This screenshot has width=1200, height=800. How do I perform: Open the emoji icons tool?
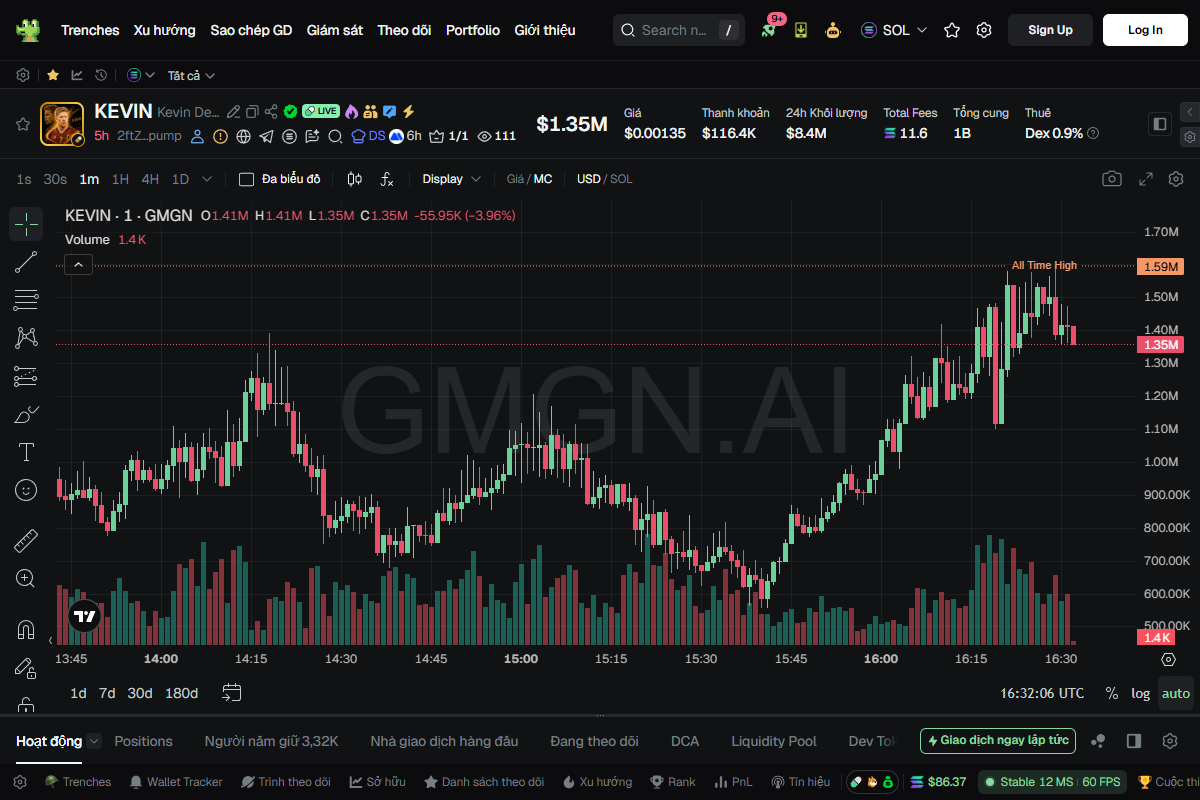pos(26,490)
